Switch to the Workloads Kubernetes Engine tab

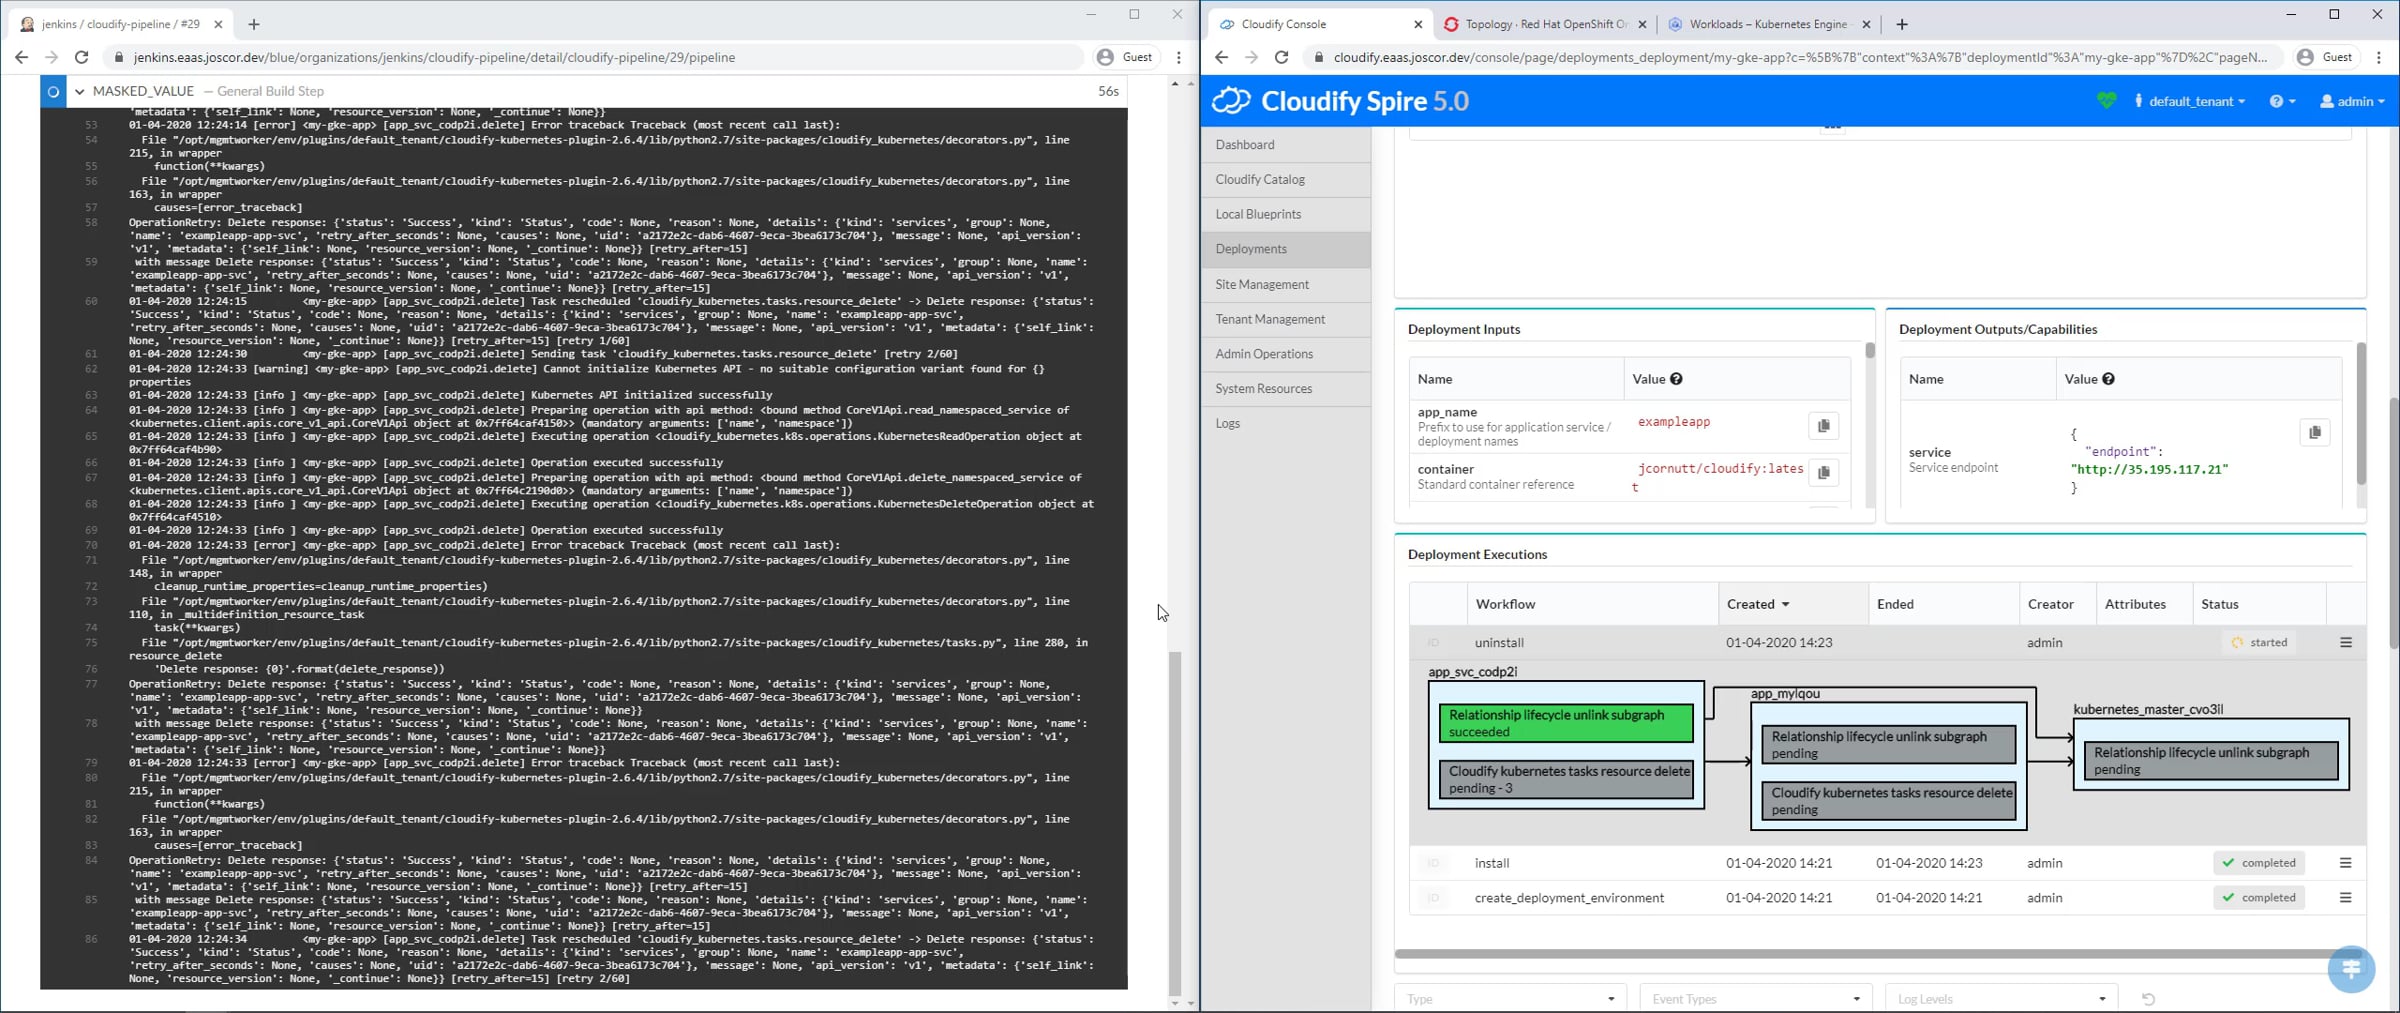pyautogui.click(x=1767, y=24)
